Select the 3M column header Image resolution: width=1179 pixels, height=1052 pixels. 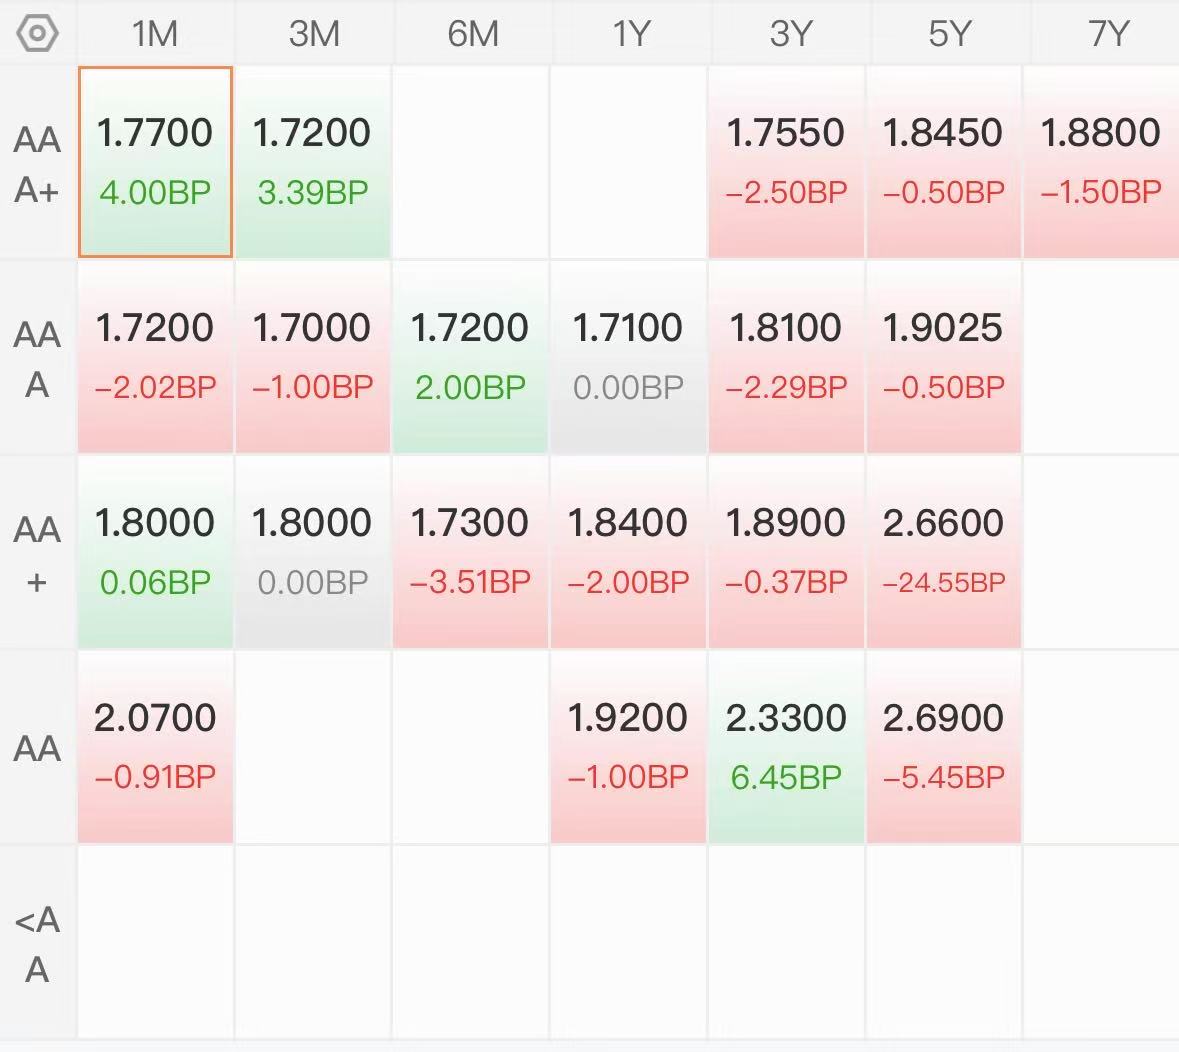click(314, 34)
